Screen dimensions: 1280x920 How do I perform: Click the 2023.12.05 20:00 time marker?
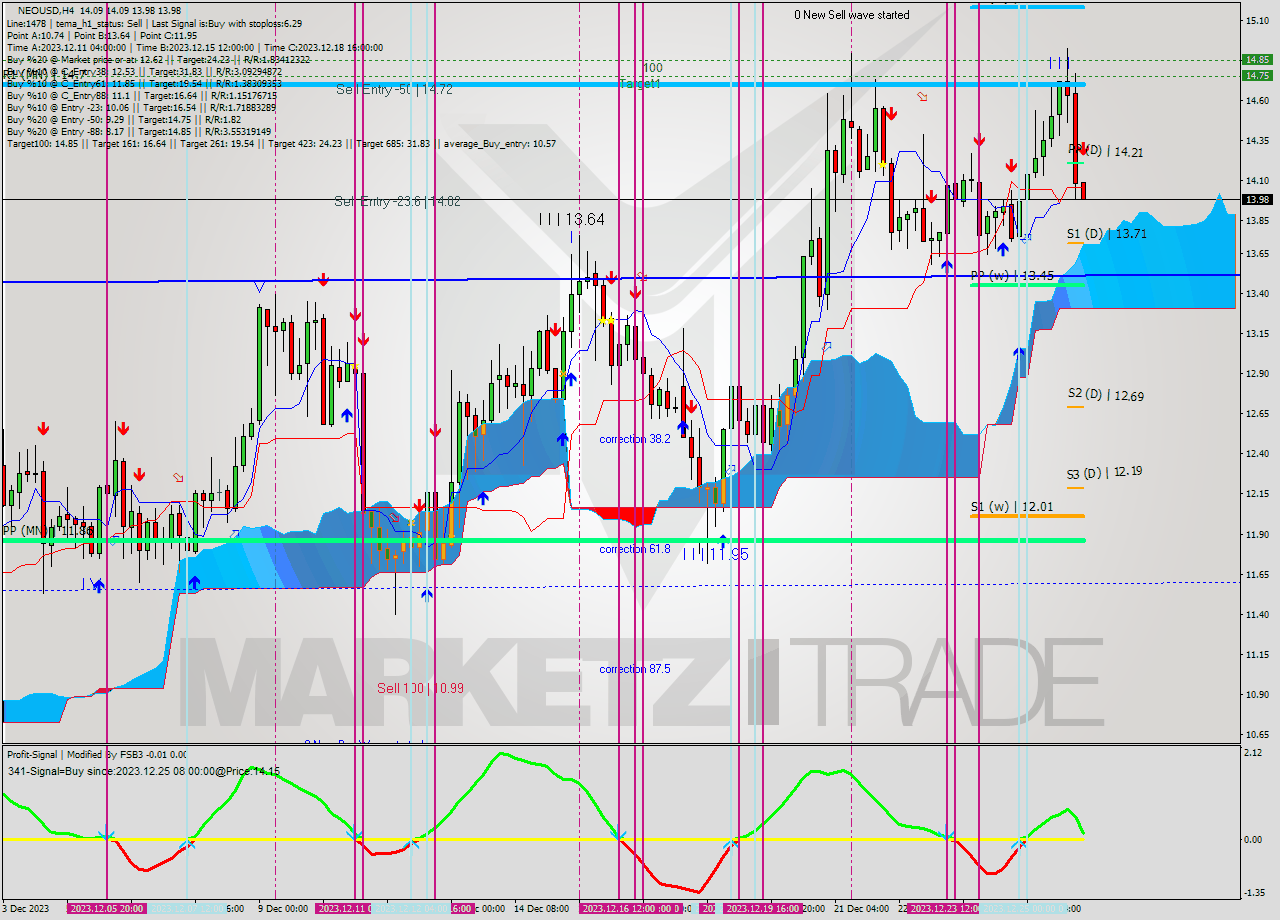click(107, 909)
